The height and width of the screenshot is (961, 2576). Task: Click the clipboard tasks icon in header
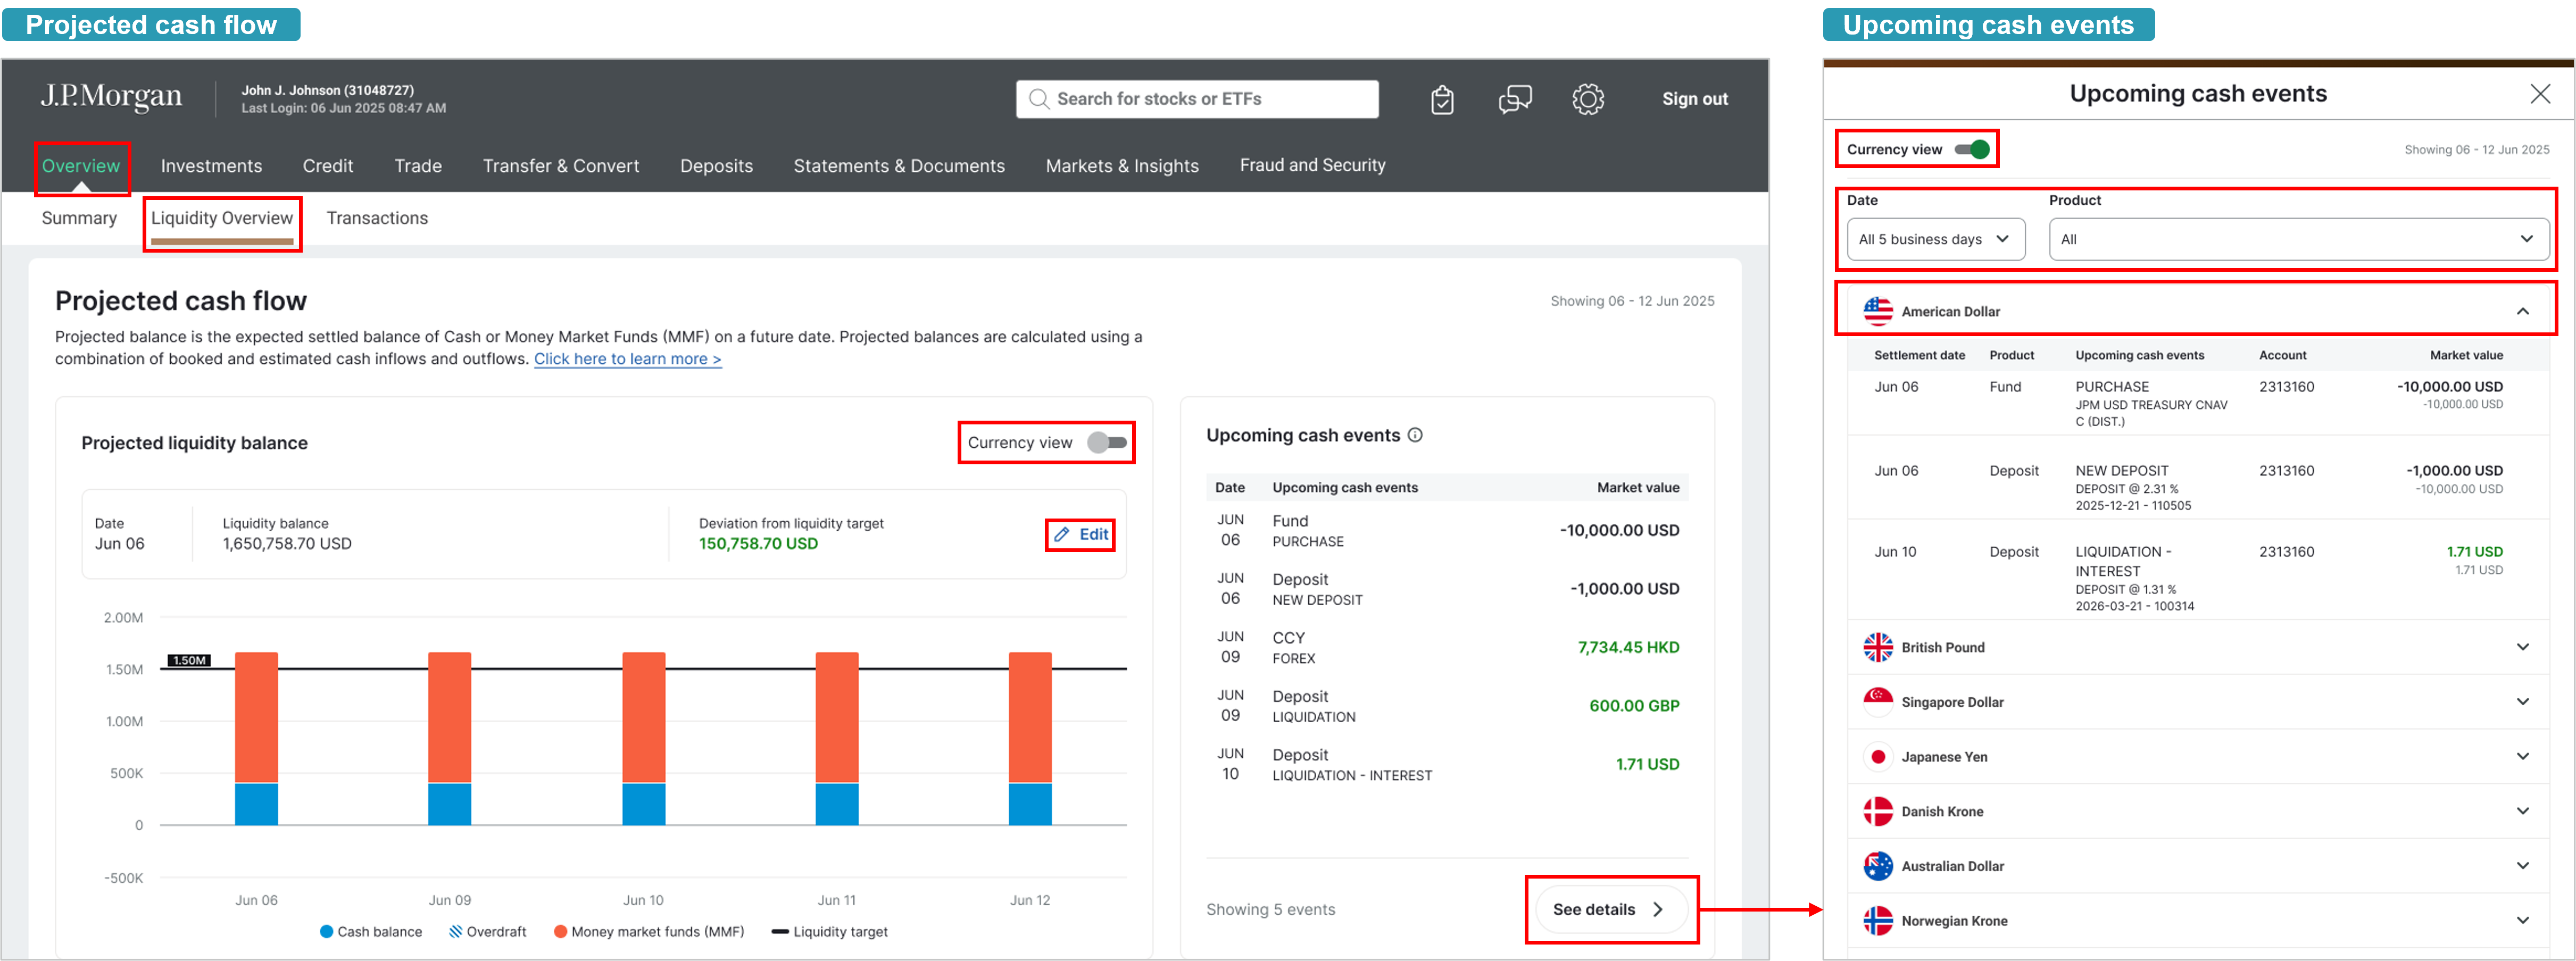1442,99
